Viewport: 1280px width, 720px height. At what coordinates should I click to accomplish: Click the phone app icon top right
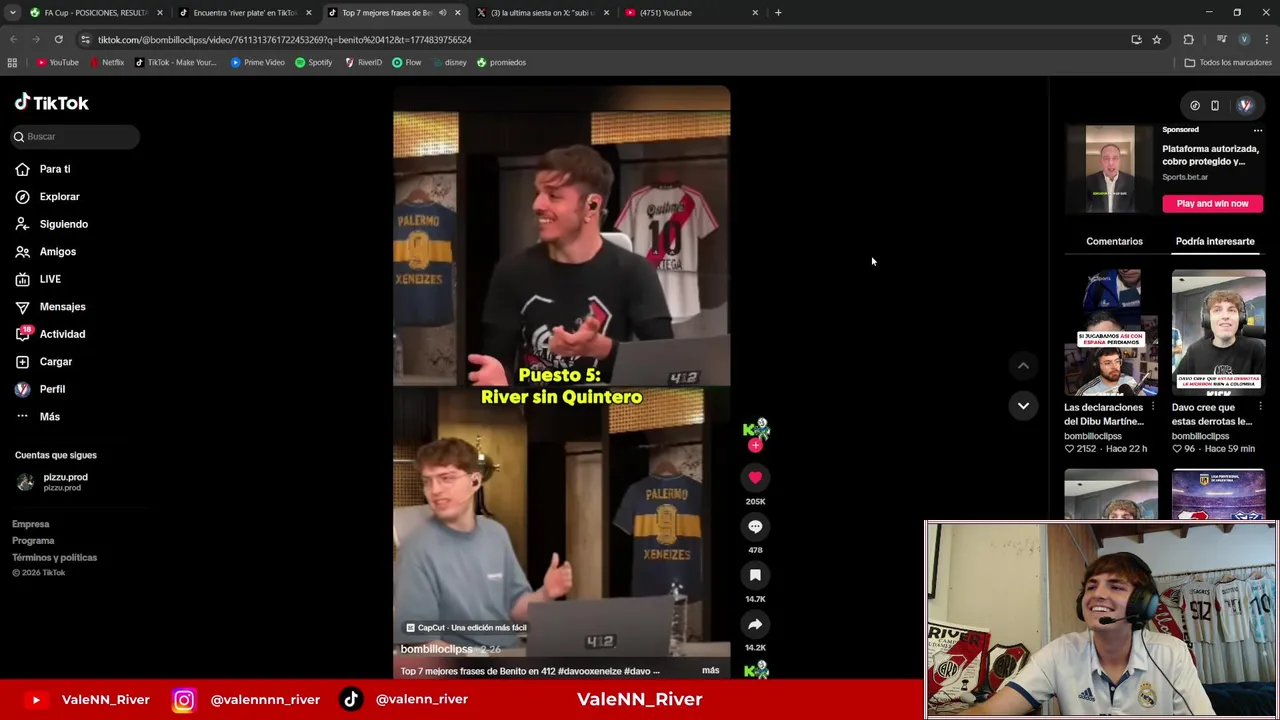1215,105
